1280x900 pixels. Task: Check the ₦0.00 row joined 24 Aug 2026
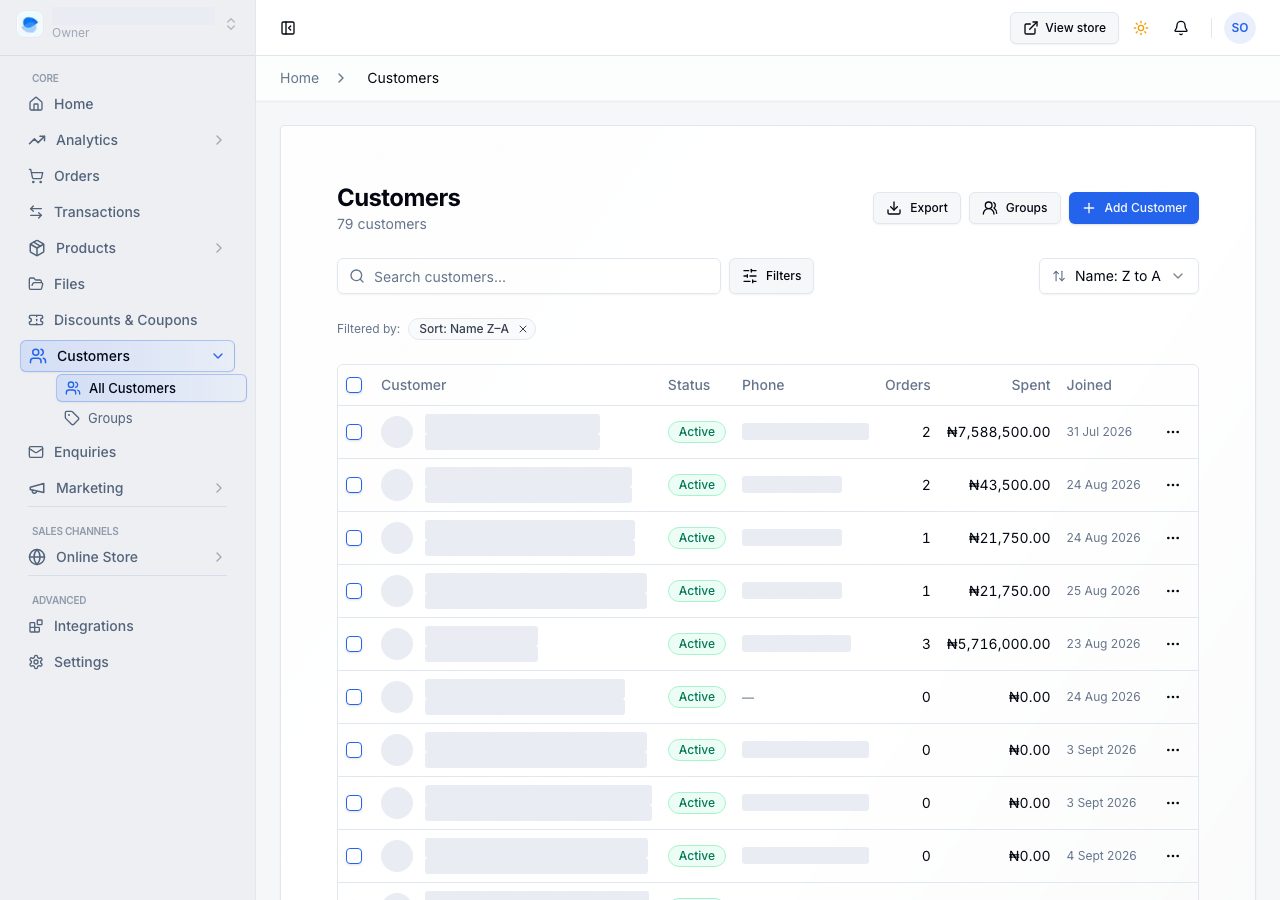[354, 697]
